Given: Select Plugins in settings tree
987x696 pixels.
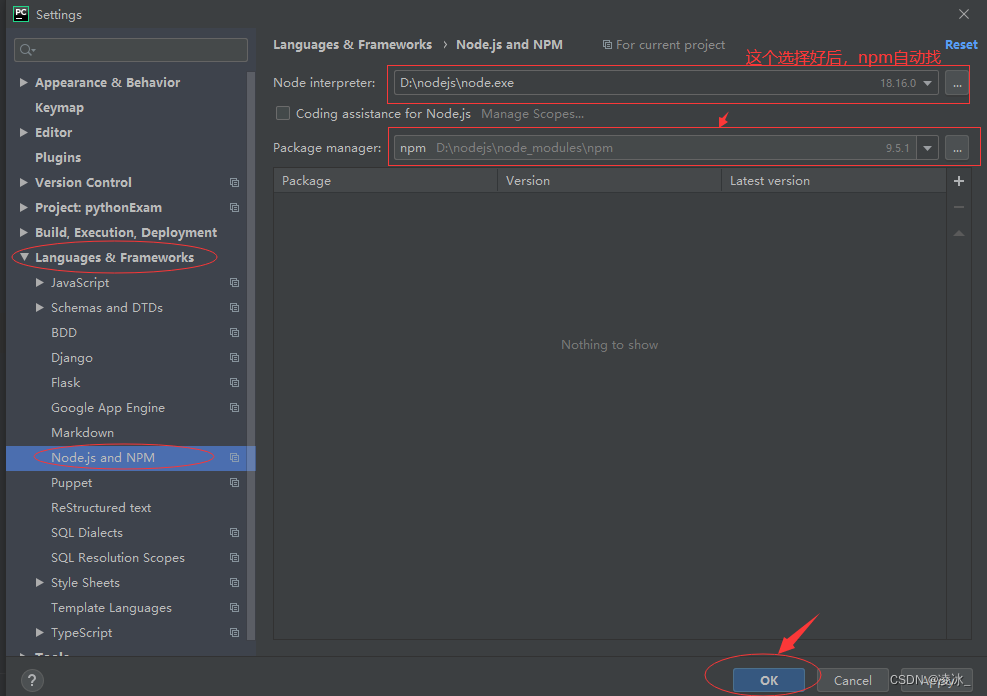Looking at the screenshot, I should (58, 157).
